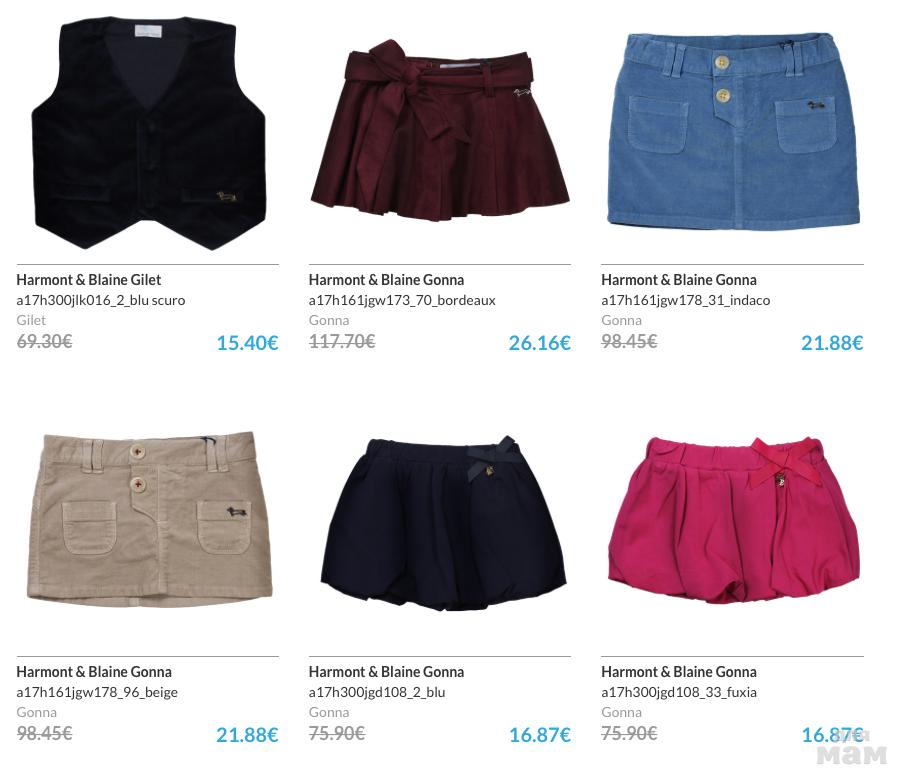
Task: Select the 26.16€ sale price
Action: (540, 343)
